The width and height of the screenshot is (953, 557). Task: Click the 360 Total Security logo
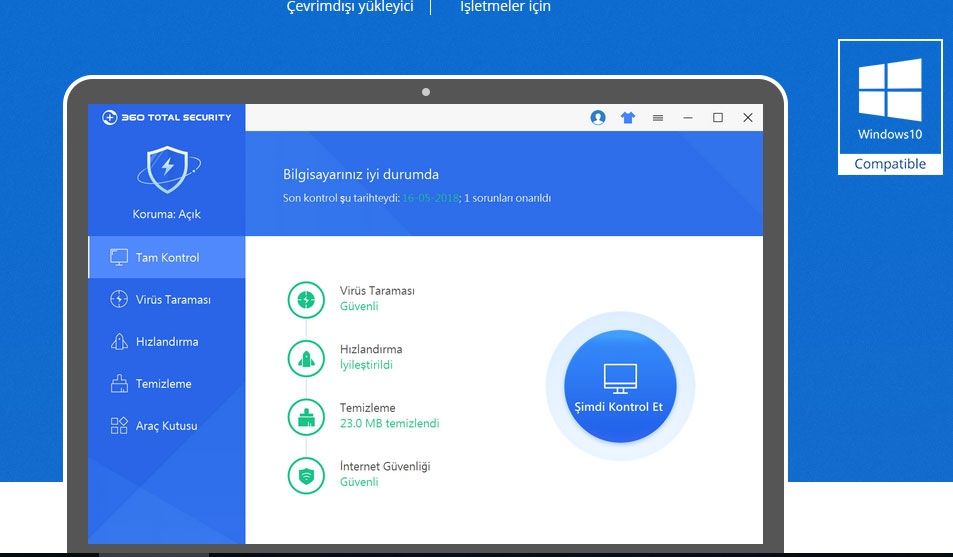click(167, 117)
